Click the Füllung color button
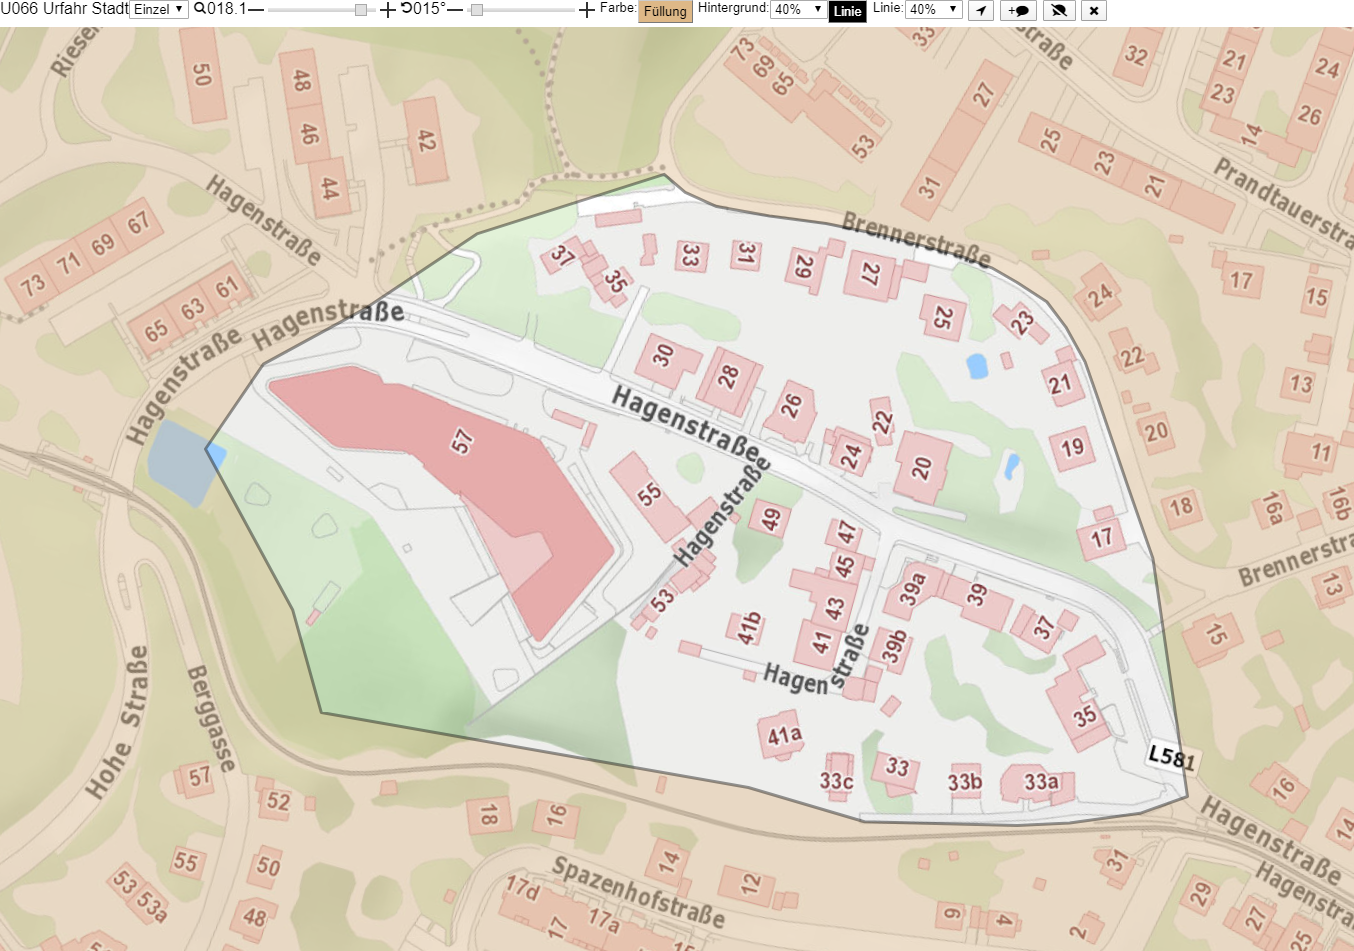 (x=665, y=11)
